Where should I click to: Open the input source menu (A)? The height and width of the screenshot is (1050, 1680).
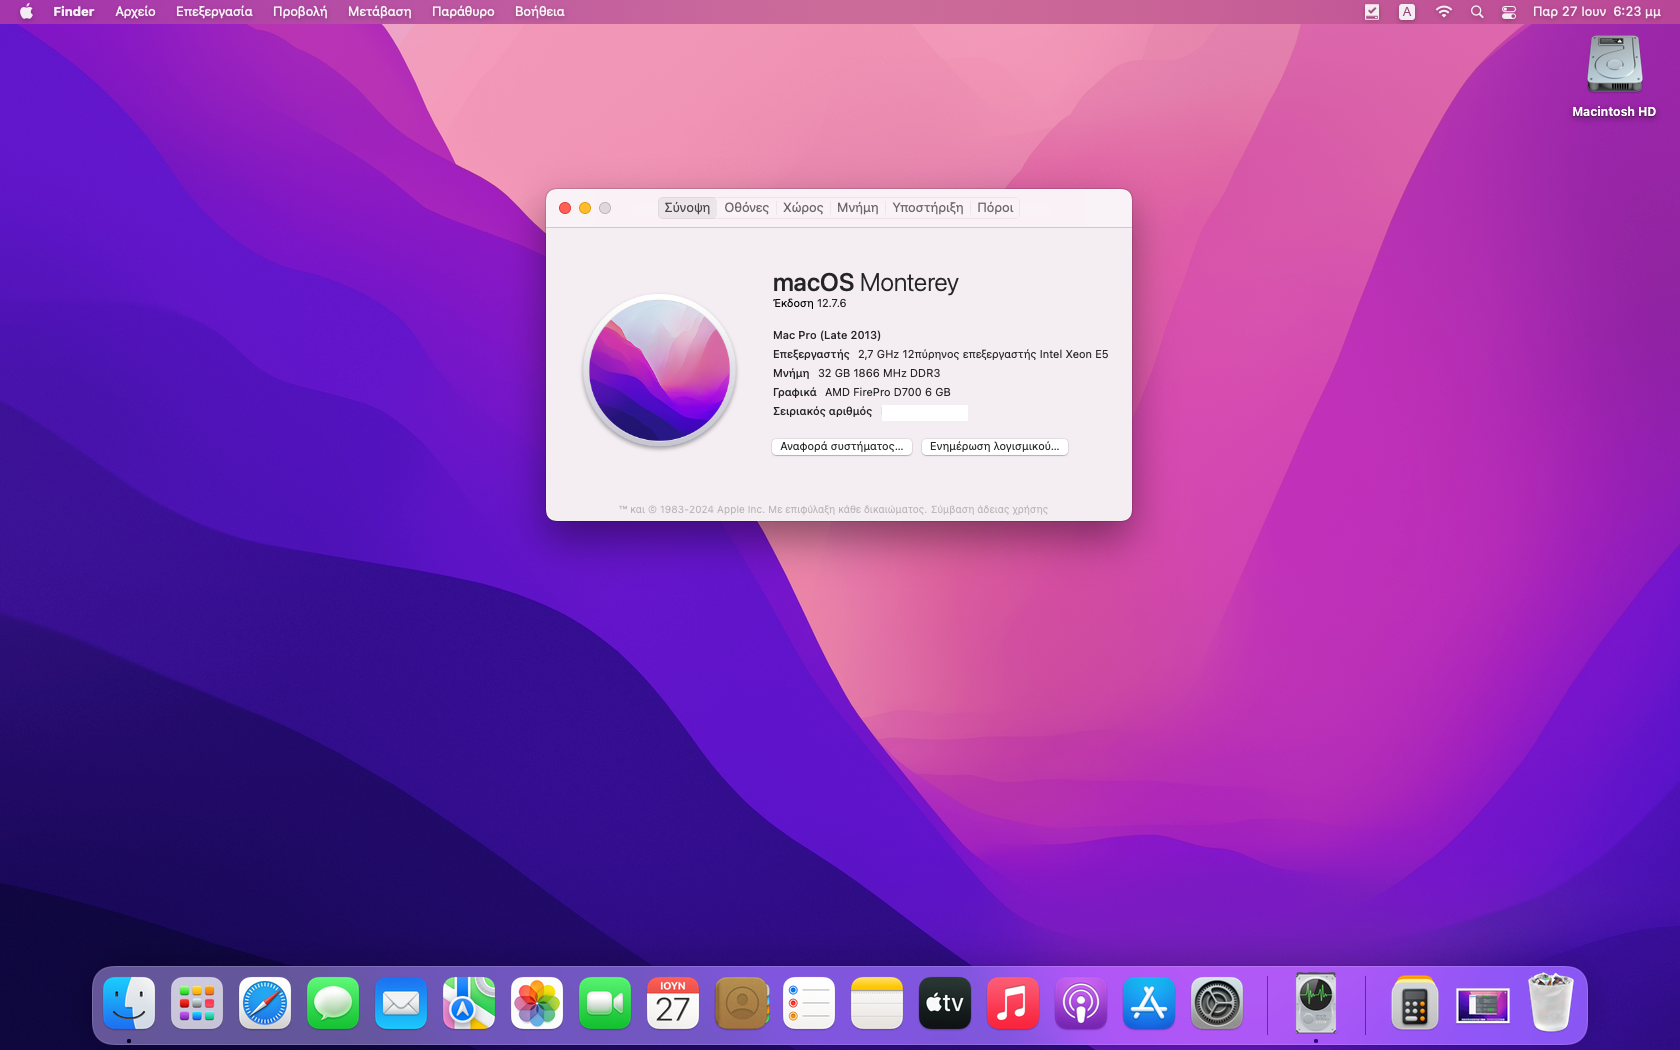point(1407,12)
